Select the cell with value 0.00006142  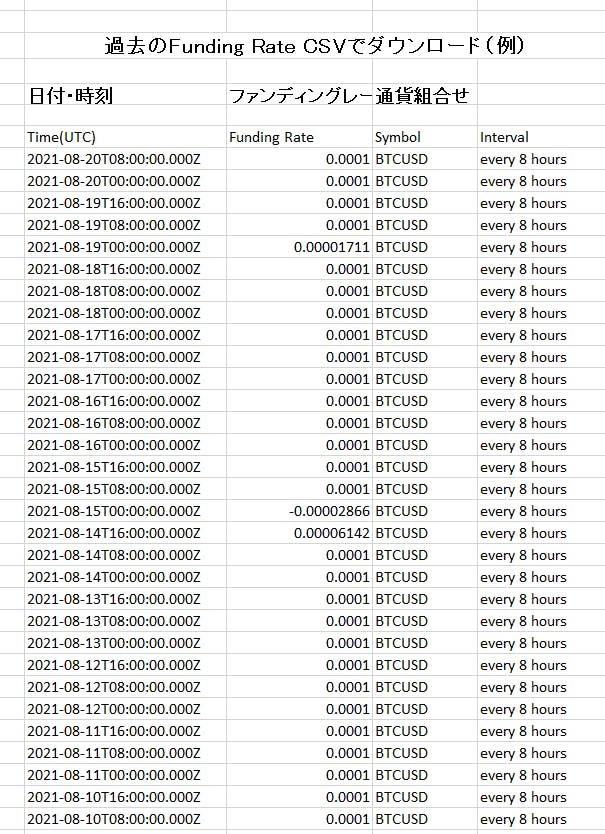pyautogui.click(x=331, y=533)
